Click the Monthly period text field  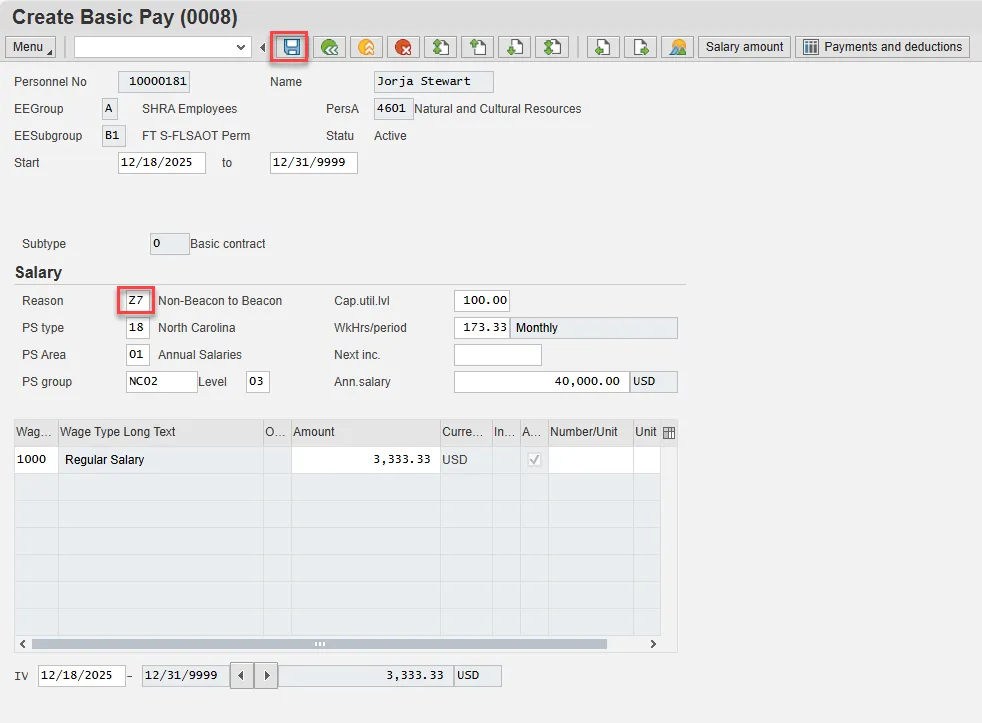(594, 328)
